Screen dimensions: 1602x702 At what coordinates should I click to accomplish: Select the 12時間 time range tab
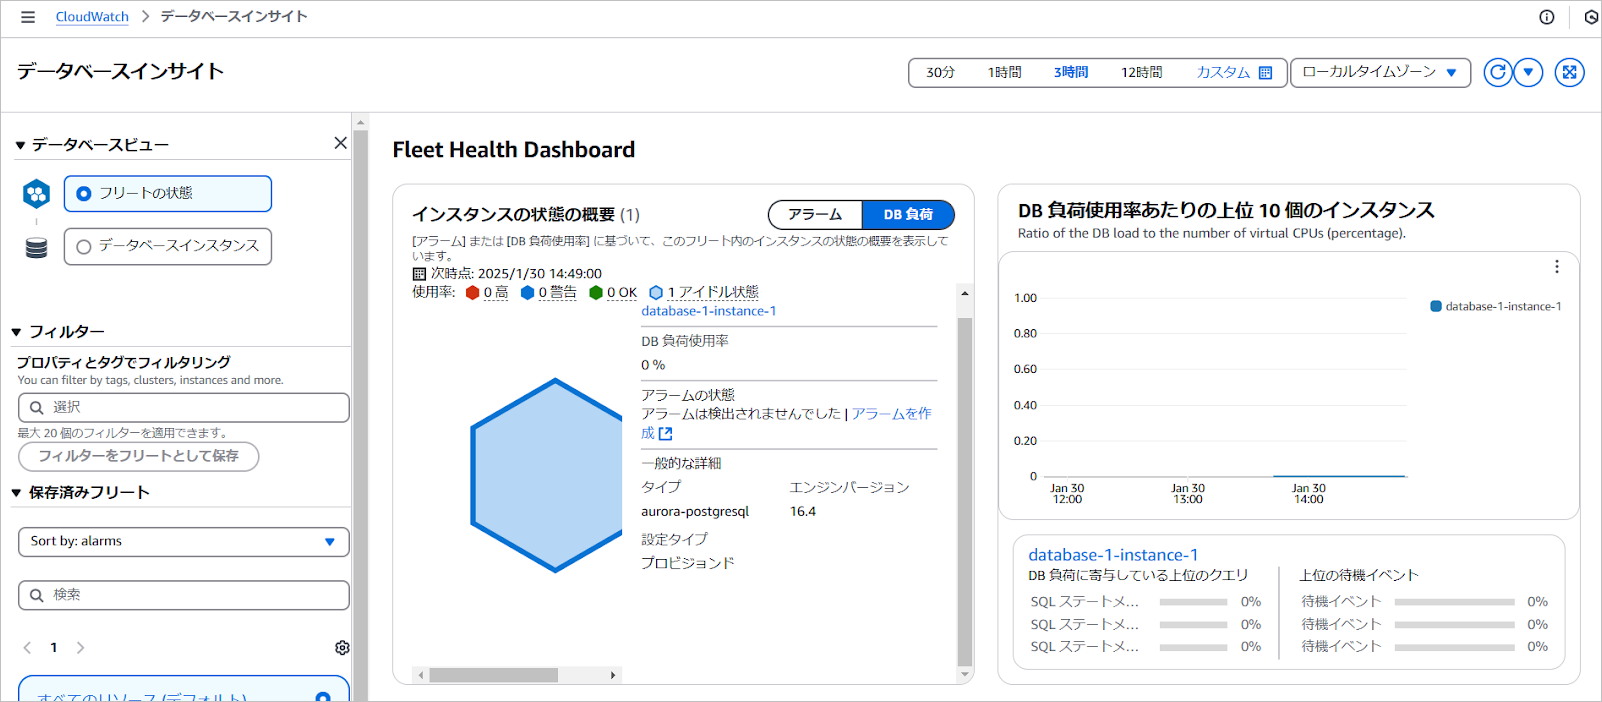1141,73
